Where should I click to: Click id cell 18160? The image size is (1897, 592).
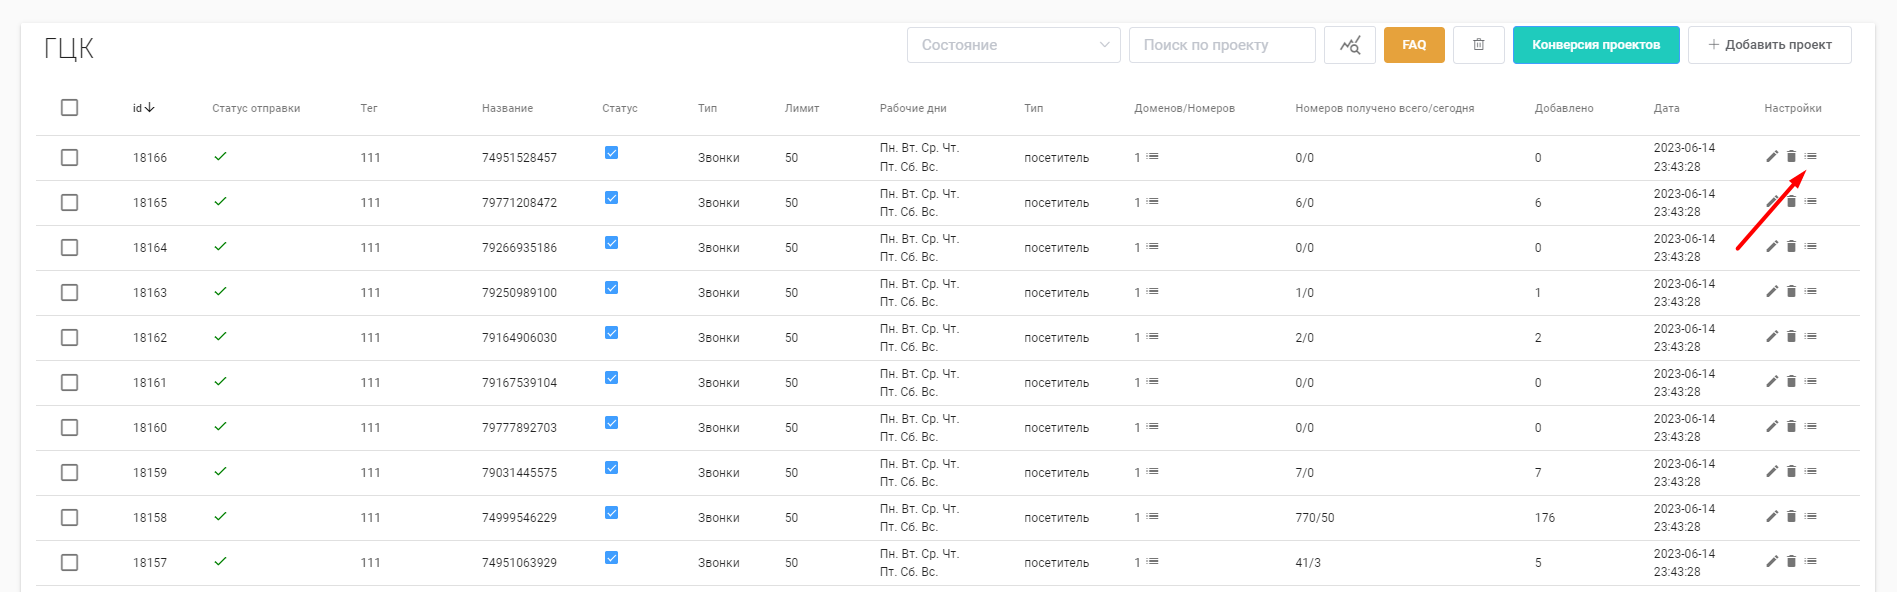pyautogui.click(x=150, y=428)
